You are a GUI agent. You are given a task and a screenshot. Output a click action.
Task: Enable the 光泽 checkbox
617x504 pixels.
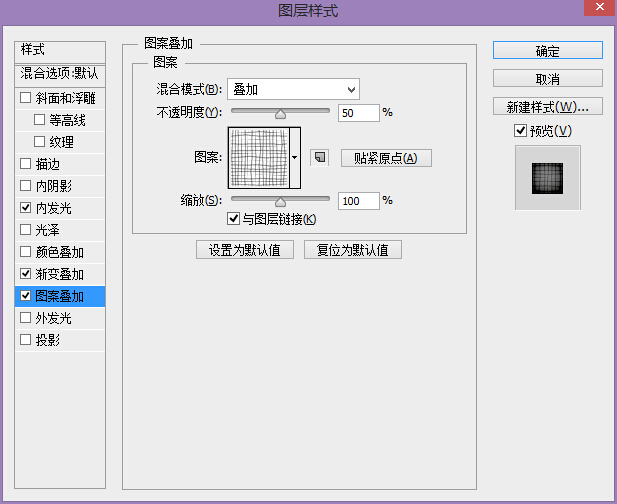pos(26,230)
